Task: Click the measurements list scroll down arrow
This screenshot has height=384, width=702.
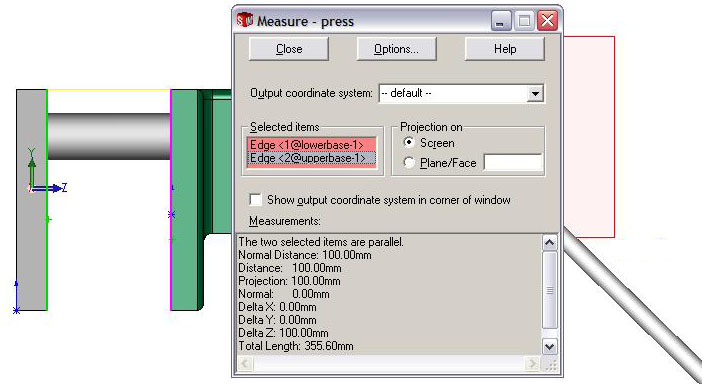Action: pyautogui.click(x=549, y=346)
